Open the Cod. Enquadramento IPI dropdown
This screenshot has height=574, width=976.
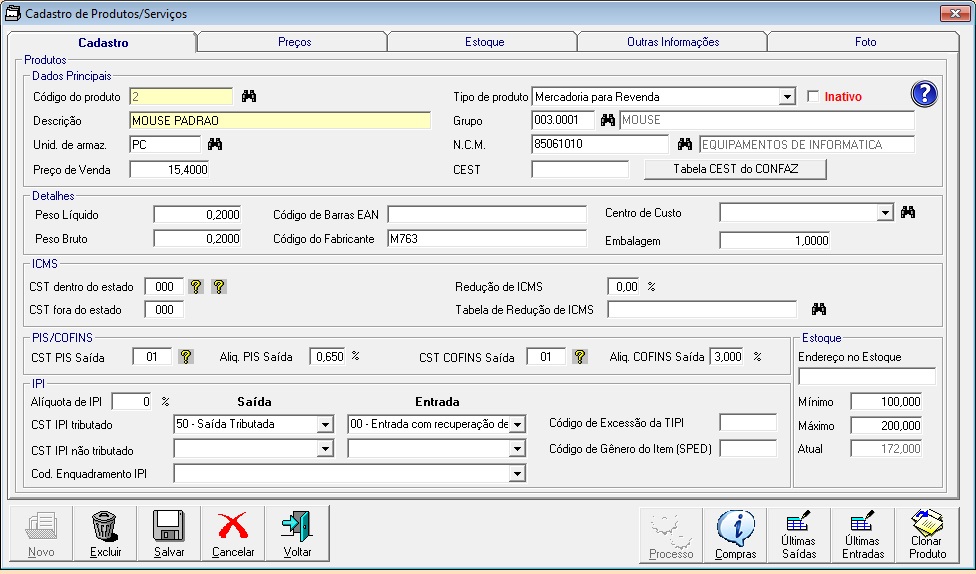[517, 473]
